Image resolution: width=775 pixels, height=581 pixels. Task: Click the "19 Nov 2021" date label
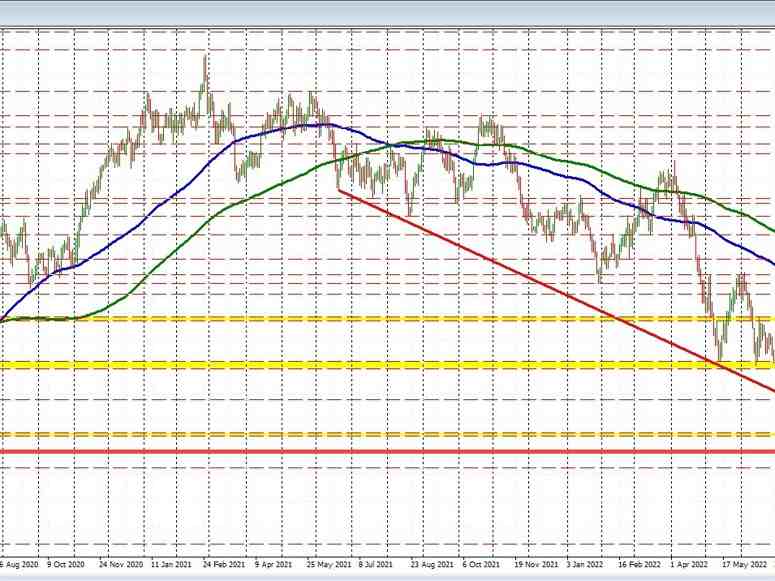tap(536, 564)
